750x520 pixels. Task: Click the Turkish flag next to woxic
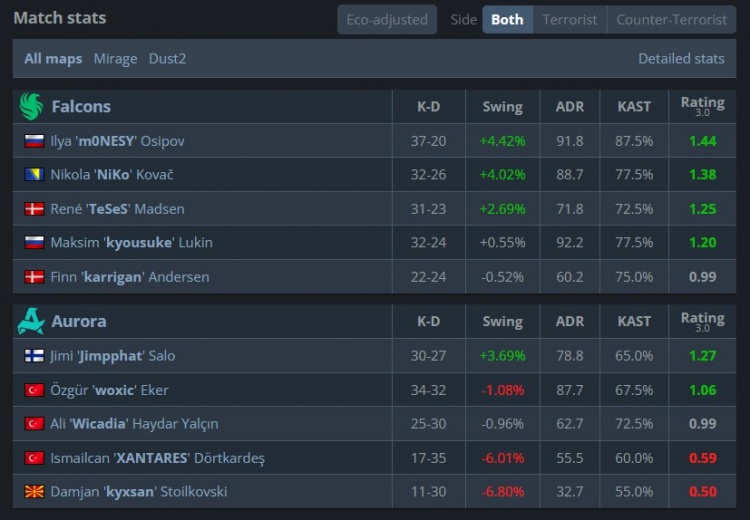(x=34, y=390)
